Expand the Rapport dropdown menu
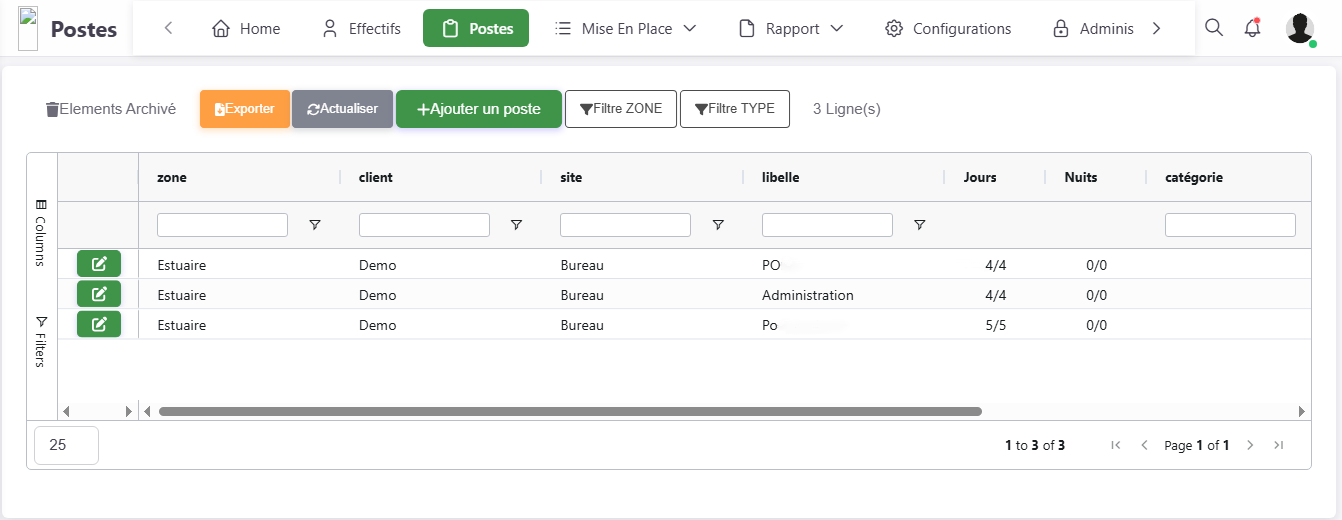This screenshot has width=1342, height=520. pos(791,28)
